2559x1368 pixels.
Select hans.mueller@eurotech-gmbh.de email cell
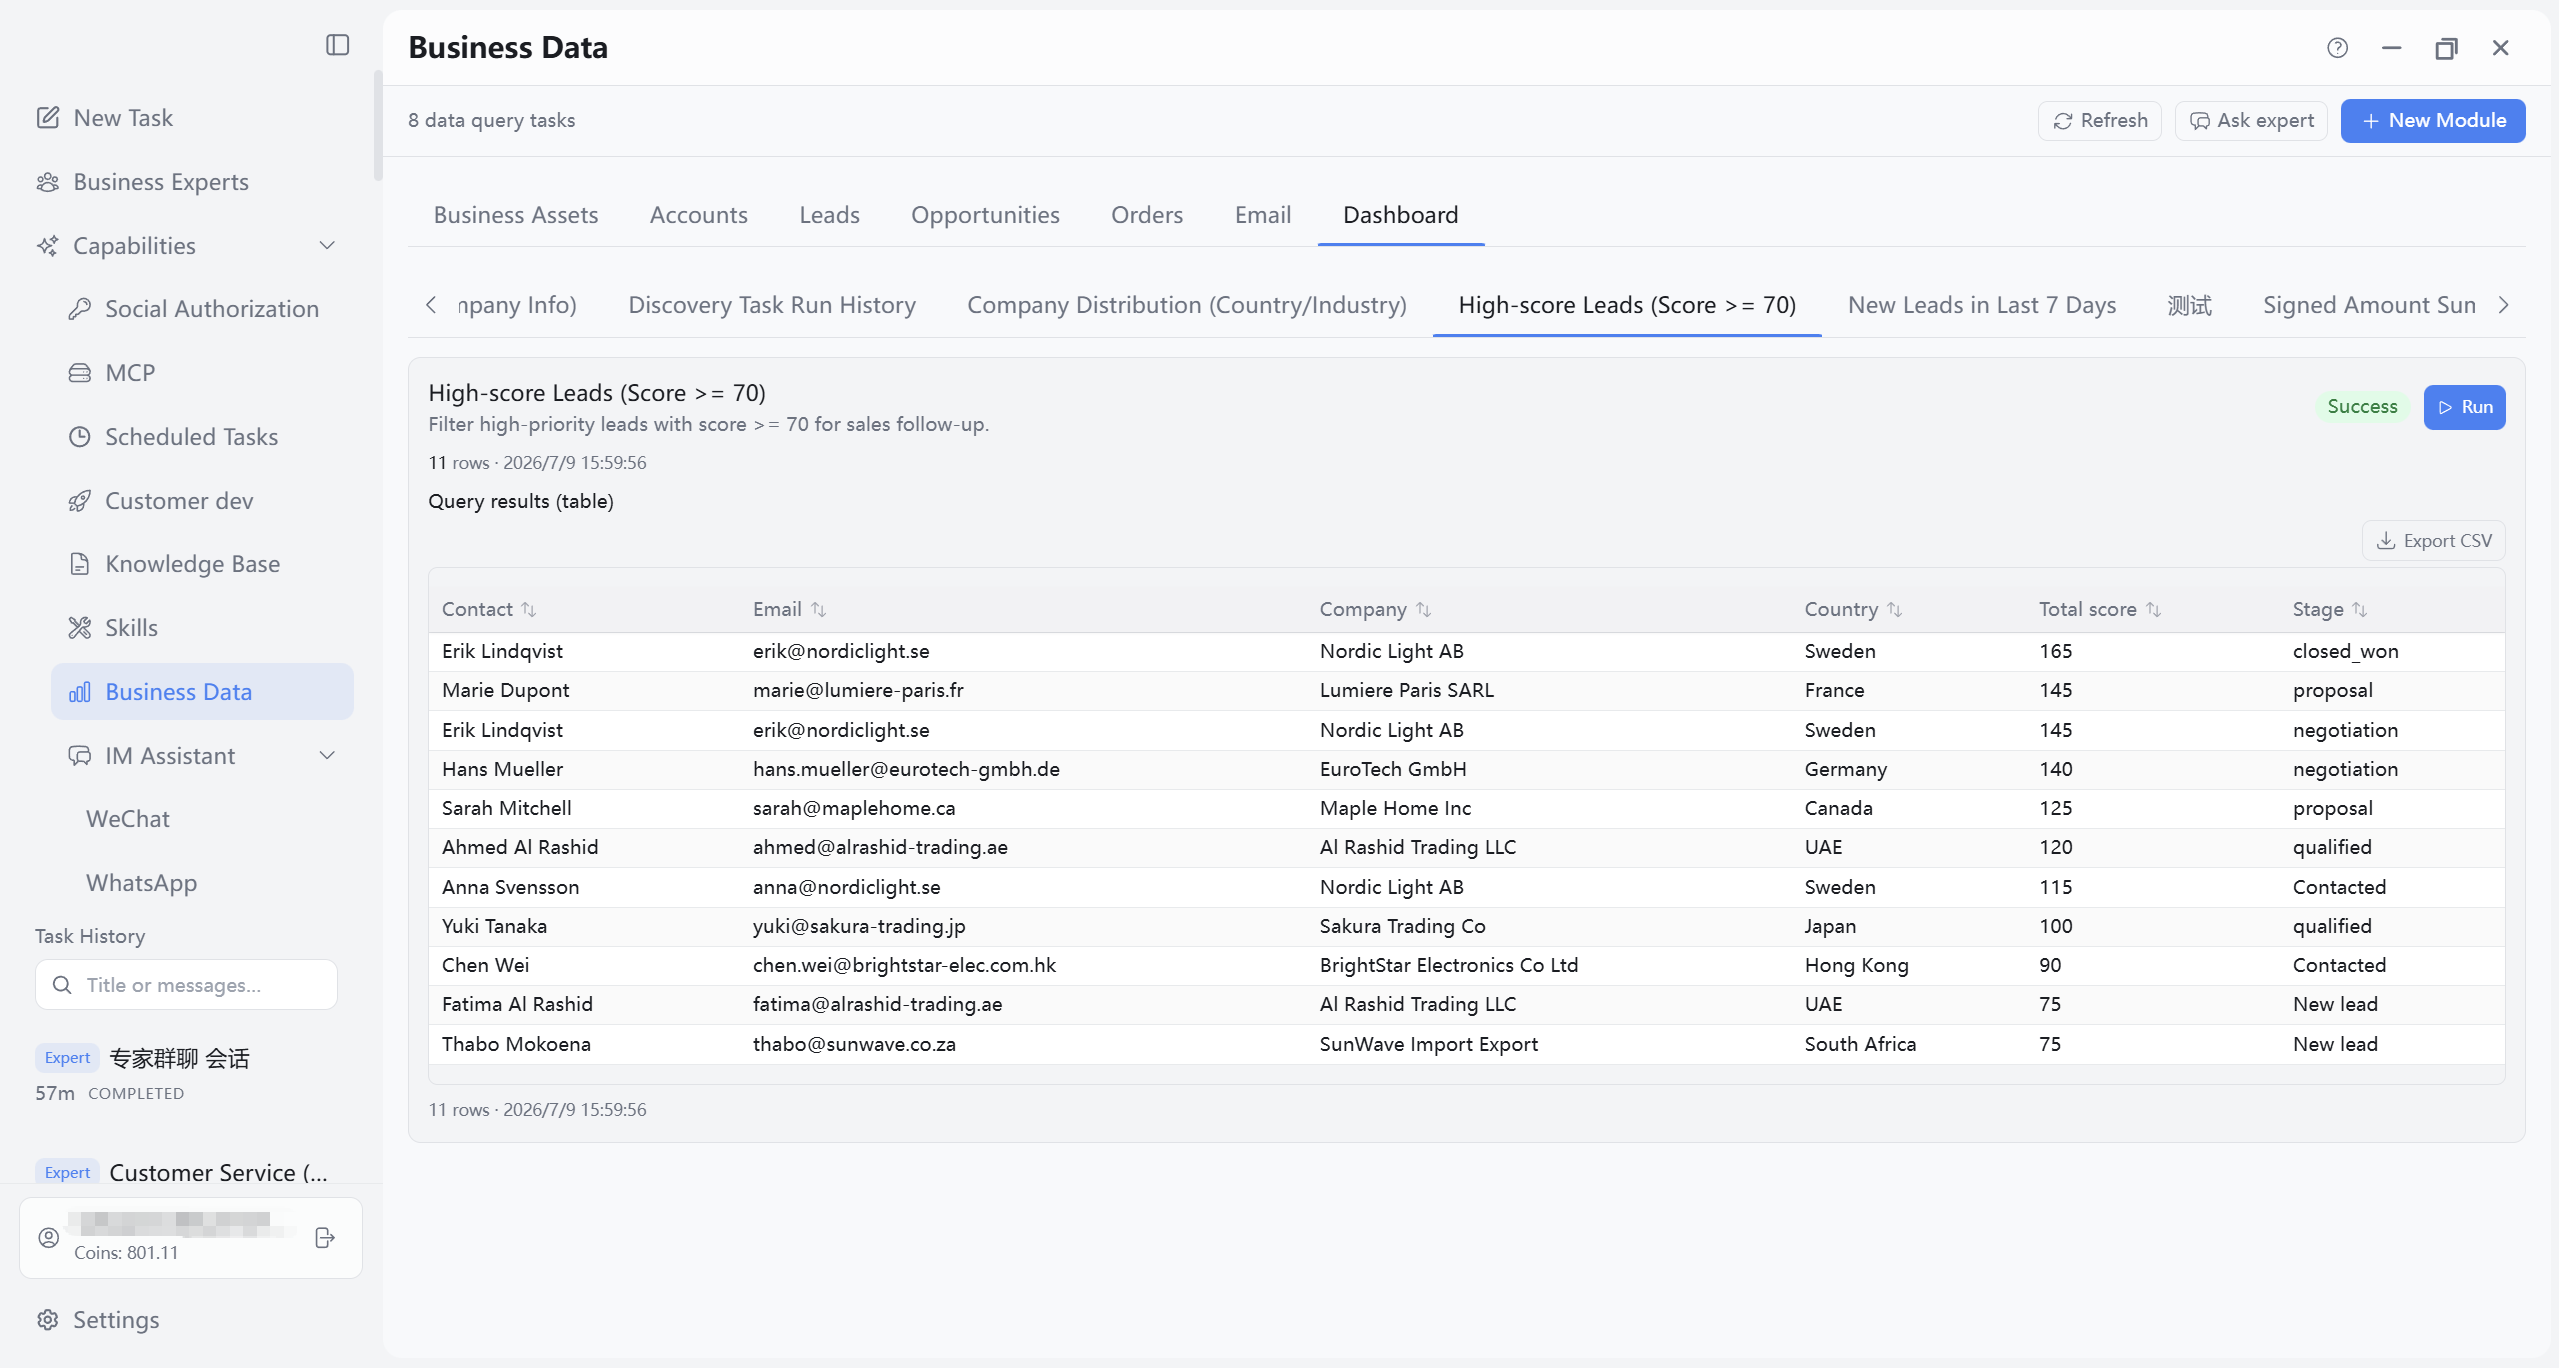[906, 769]
